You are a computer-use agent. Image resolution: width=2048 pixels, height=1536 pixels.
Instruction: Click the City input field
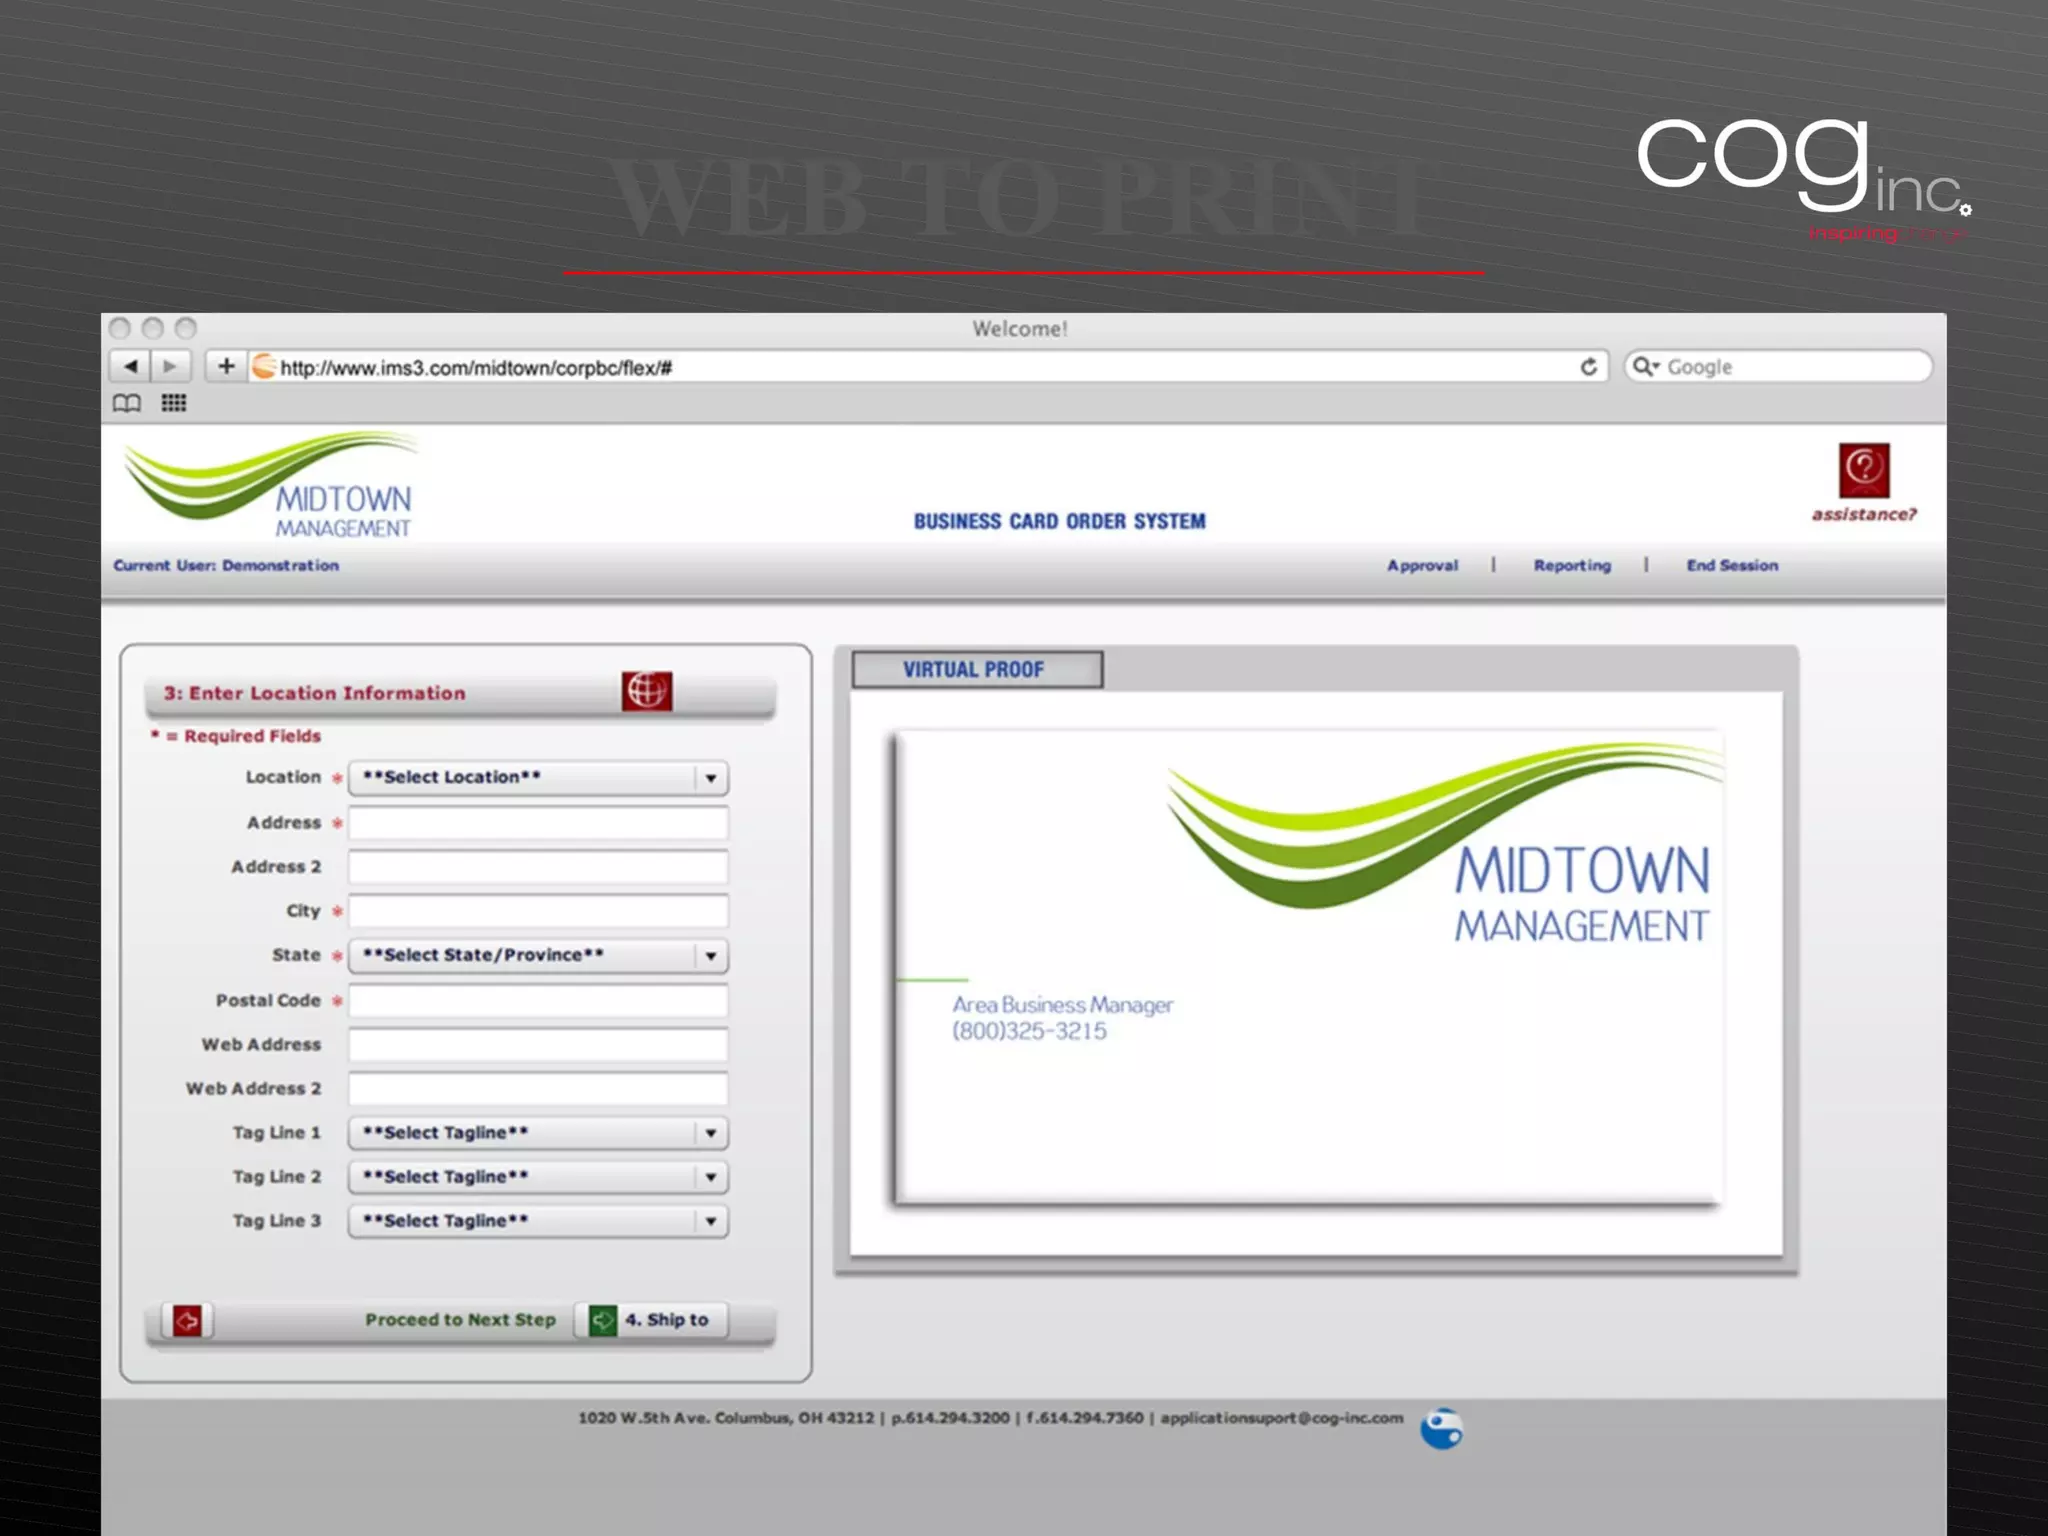click(x=538, y=911)
